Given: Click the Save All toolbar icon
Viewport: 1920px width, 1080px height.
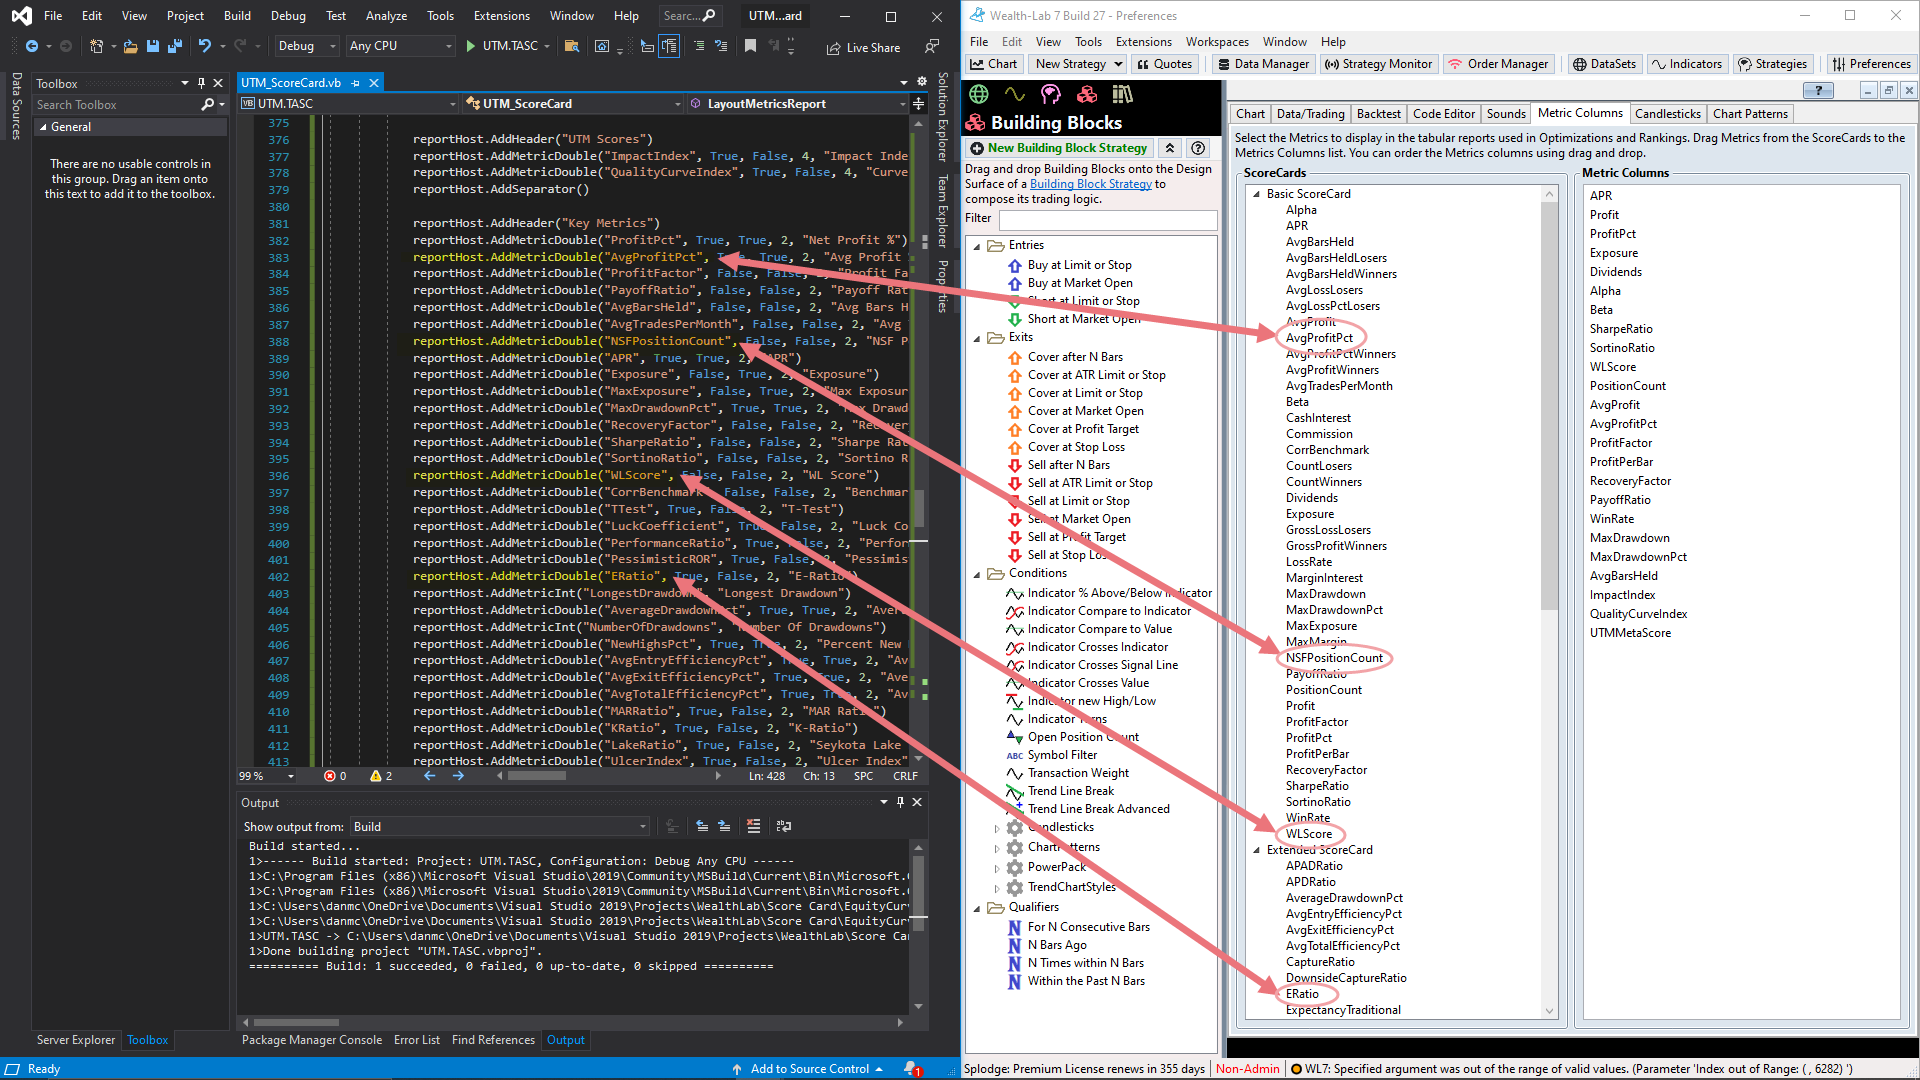Looking at the screenshot, I should (x=174, y=46).
